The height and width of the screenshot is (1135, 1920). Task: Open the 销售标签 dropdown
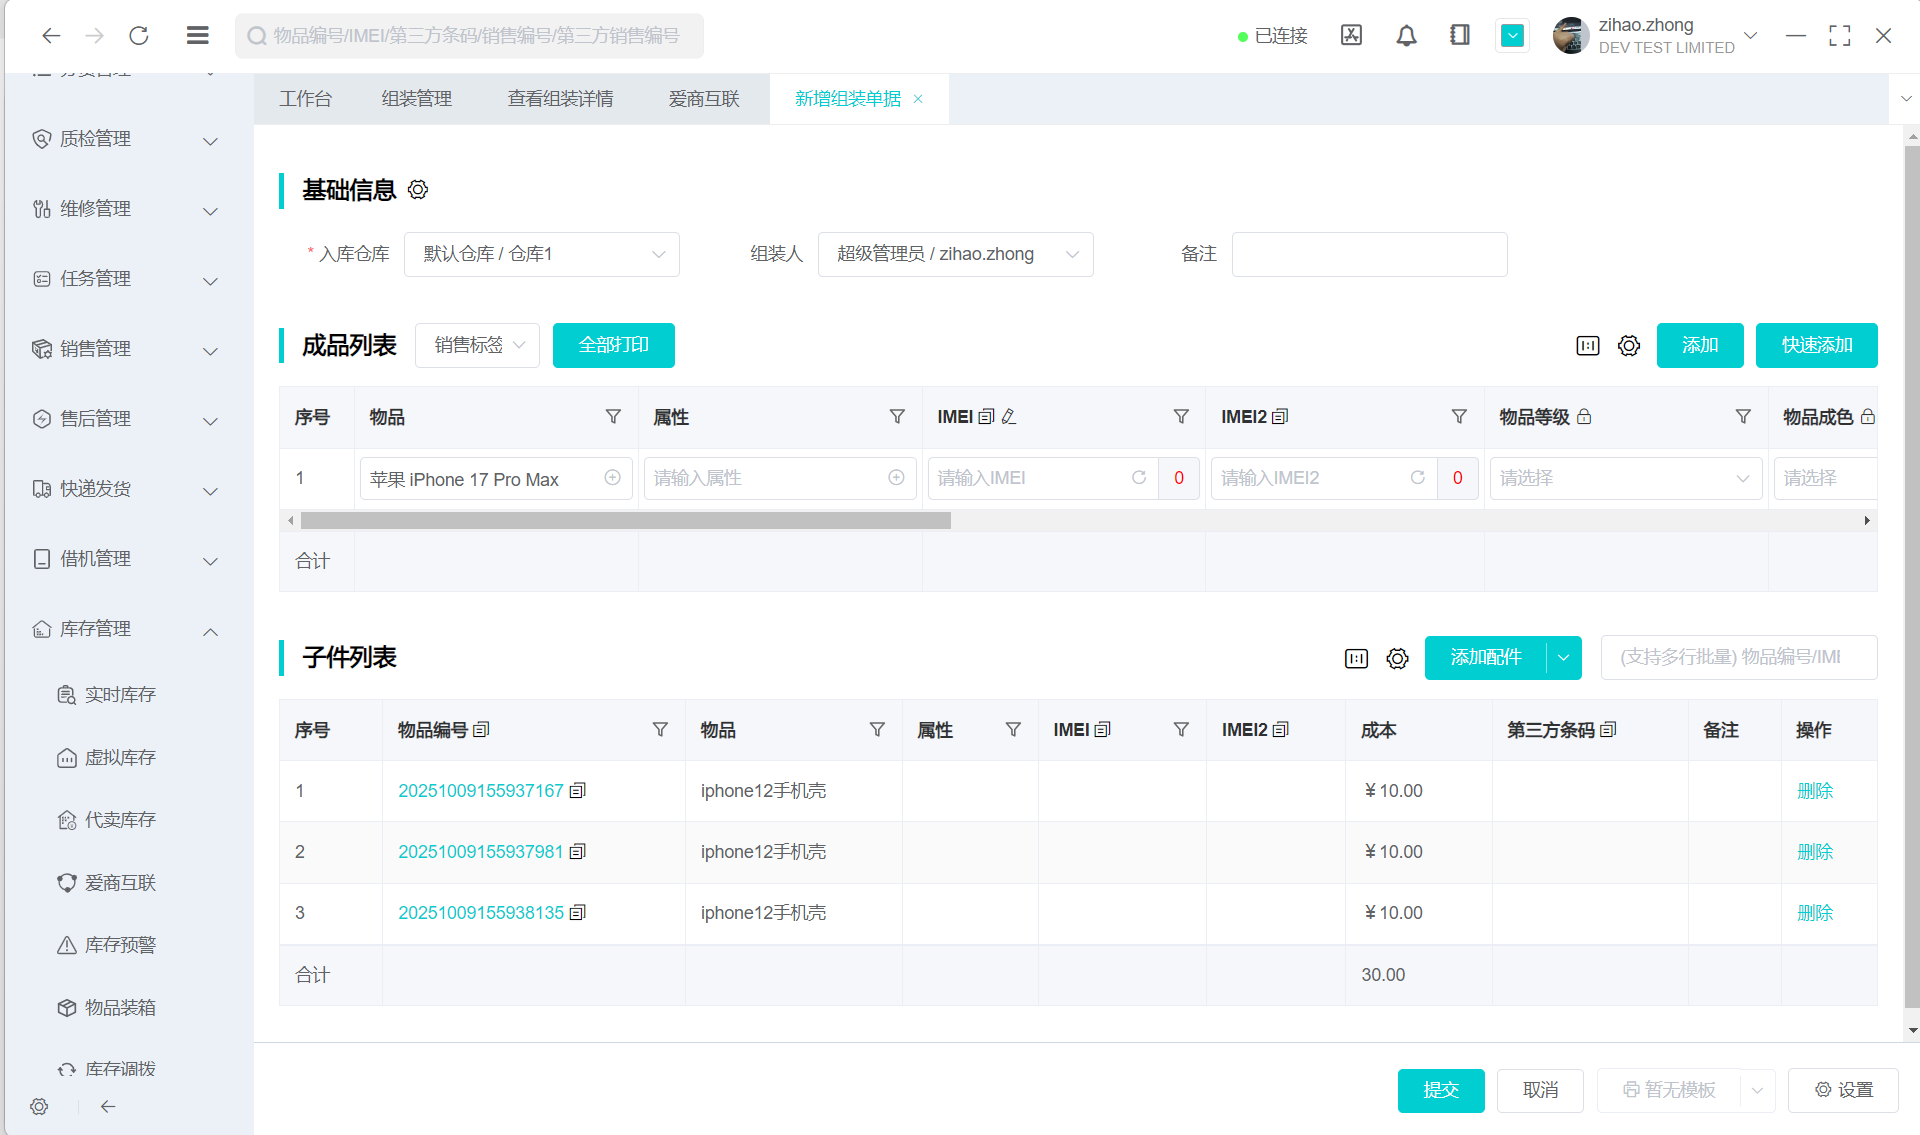click(x=477, y=345)
